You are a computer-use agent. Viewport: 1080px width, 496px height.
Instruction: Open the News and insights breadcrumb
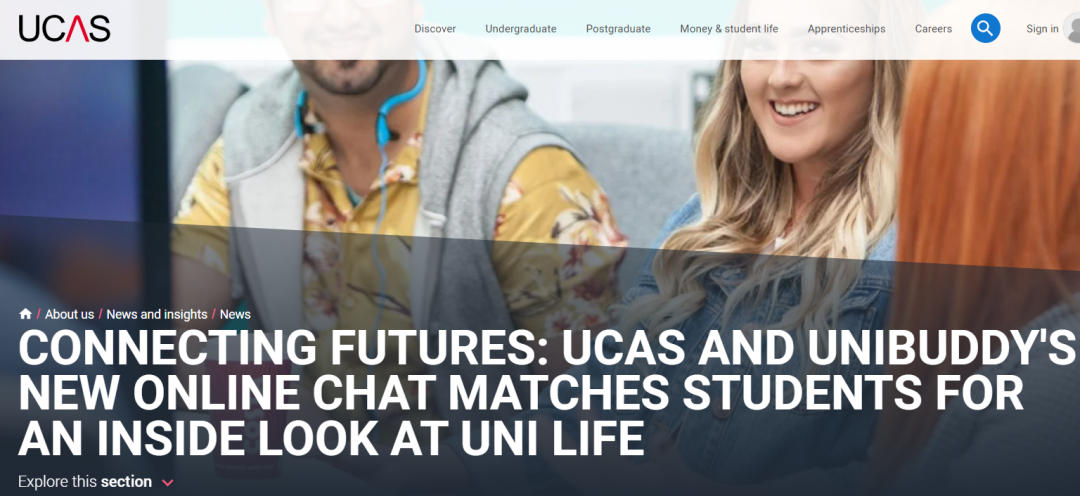[156, 314]
